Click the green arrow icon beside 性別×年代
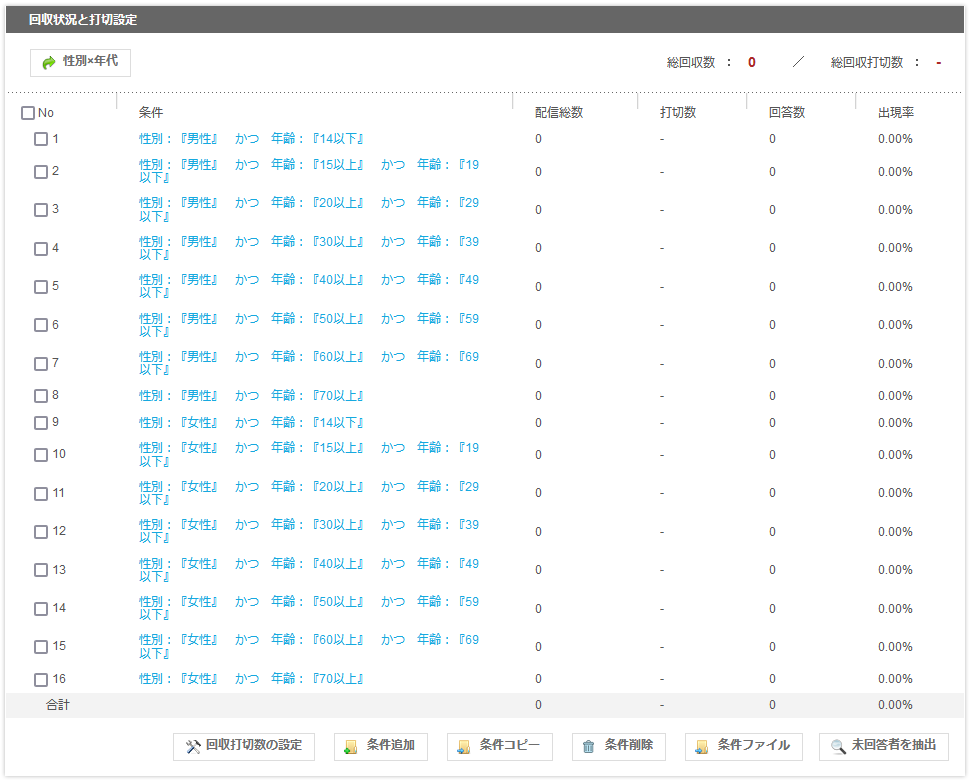This screenshot has height=780, width=970. coord(49,62)
